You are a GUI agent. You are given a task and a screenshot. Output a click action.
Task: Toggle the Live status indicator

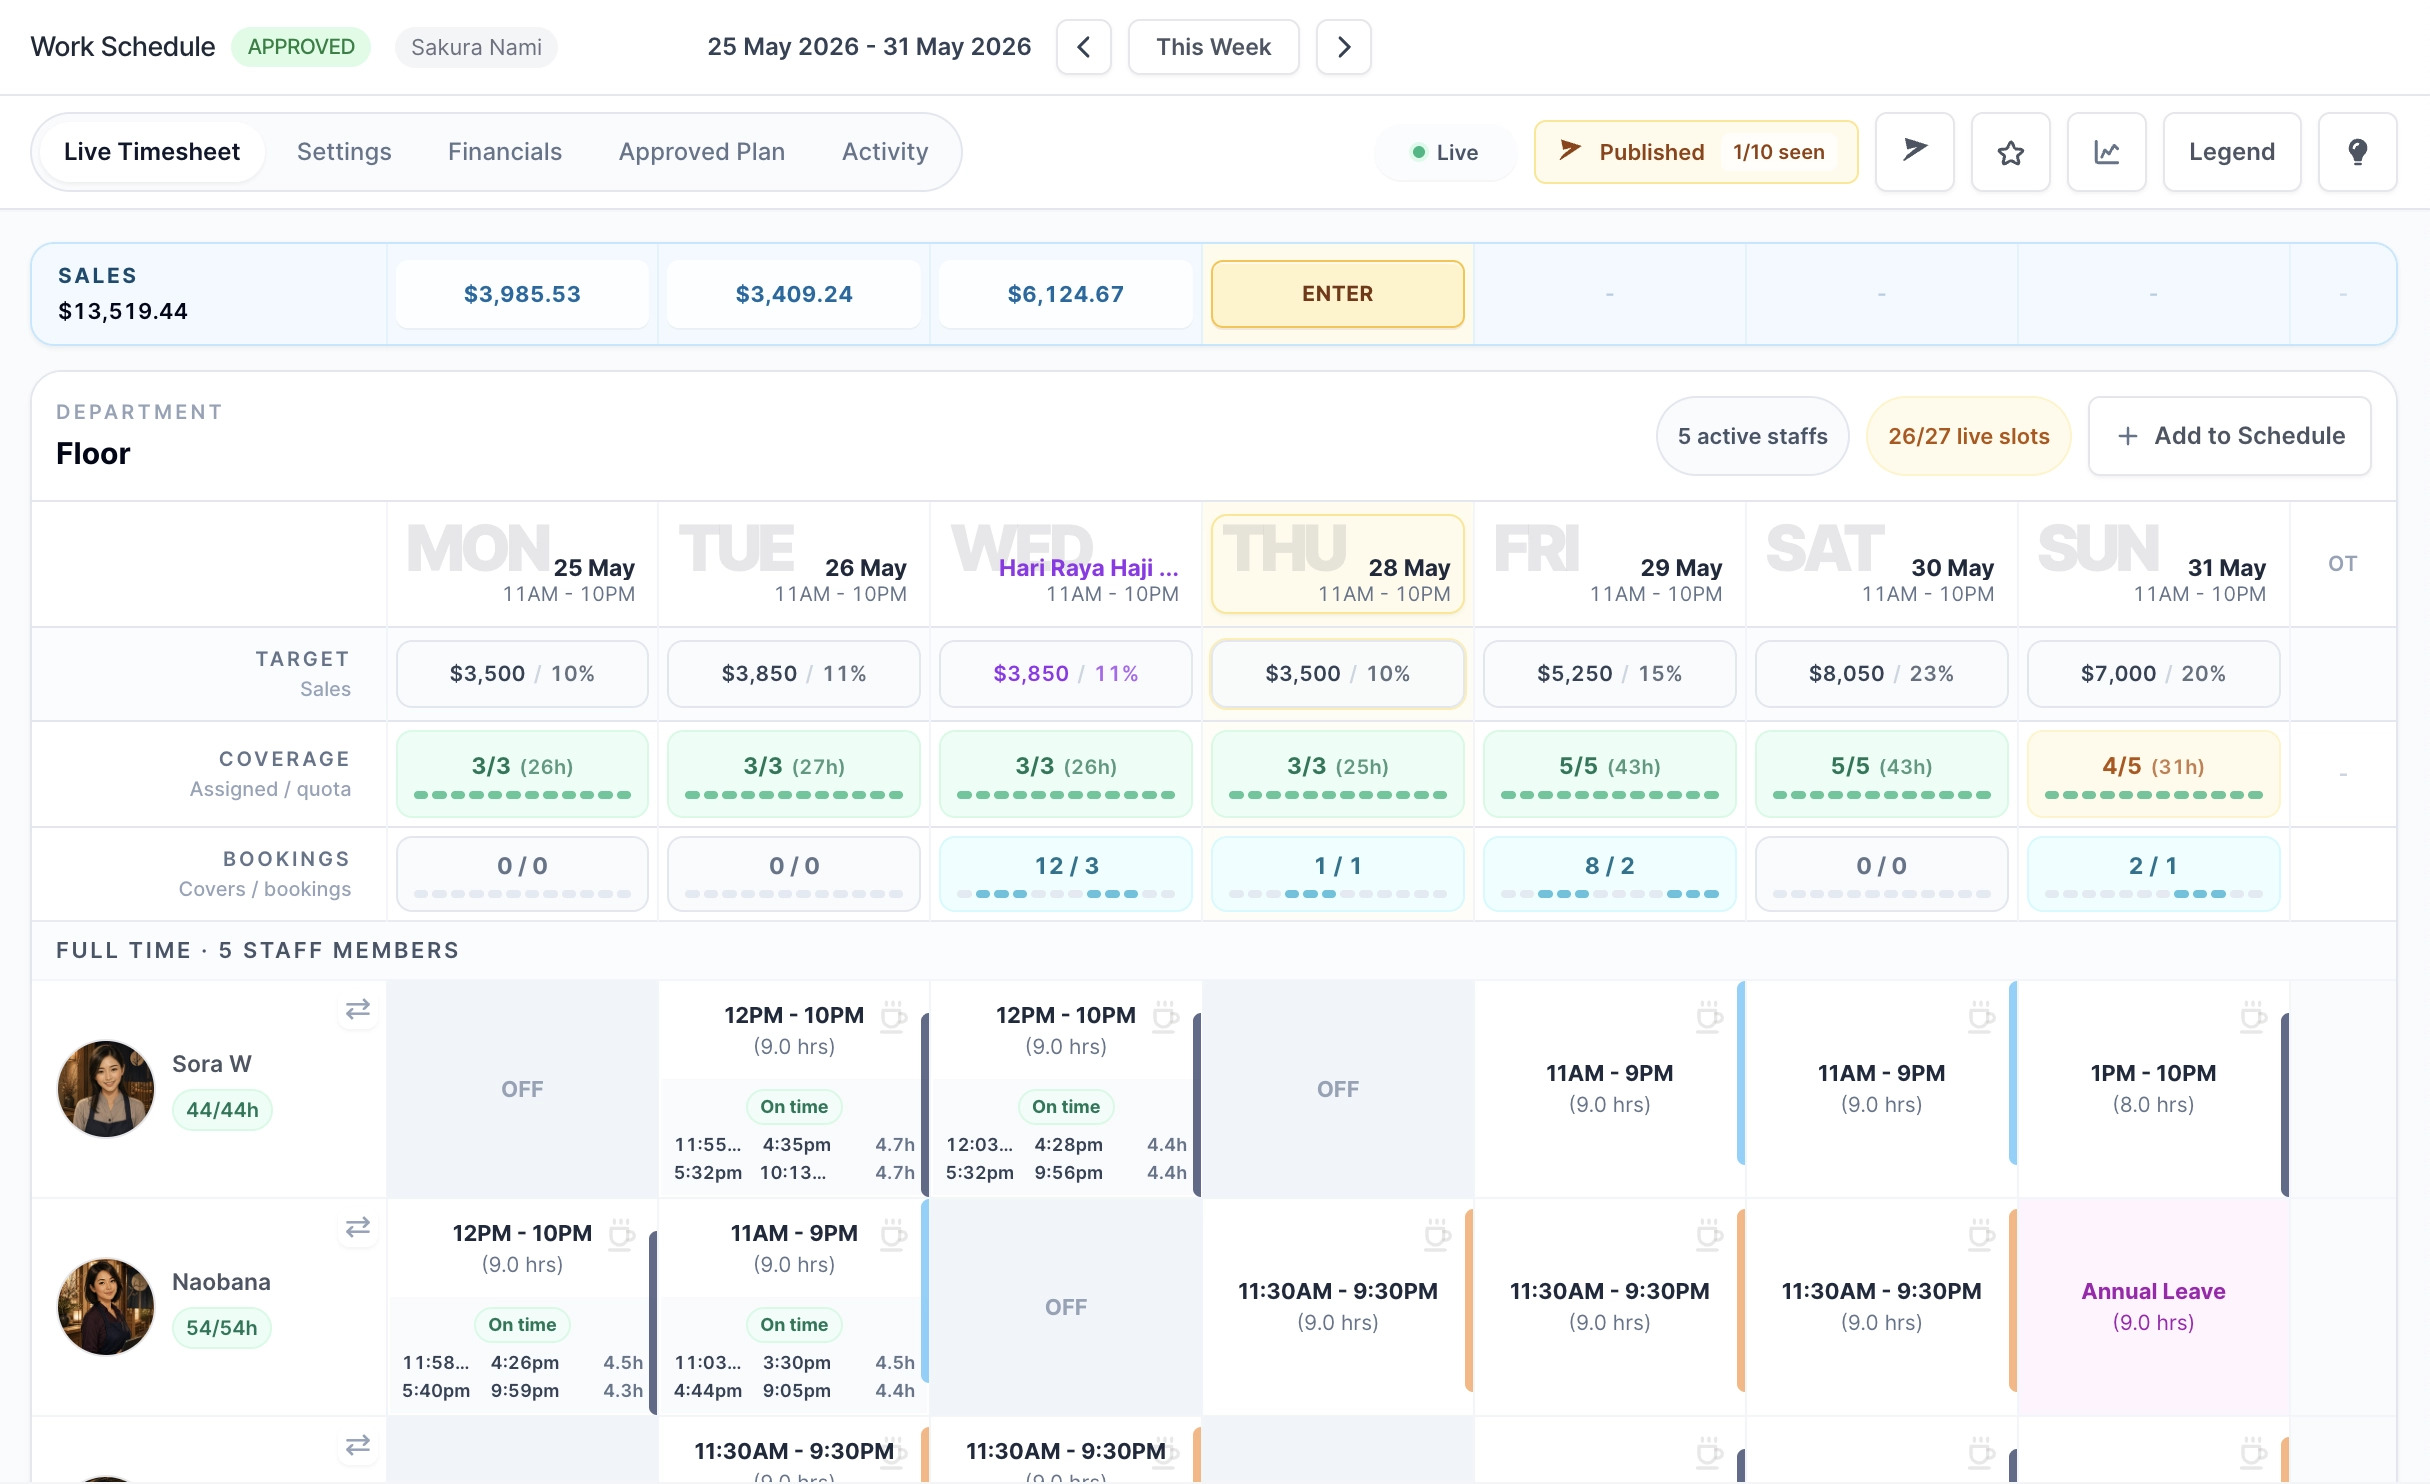1445,152
